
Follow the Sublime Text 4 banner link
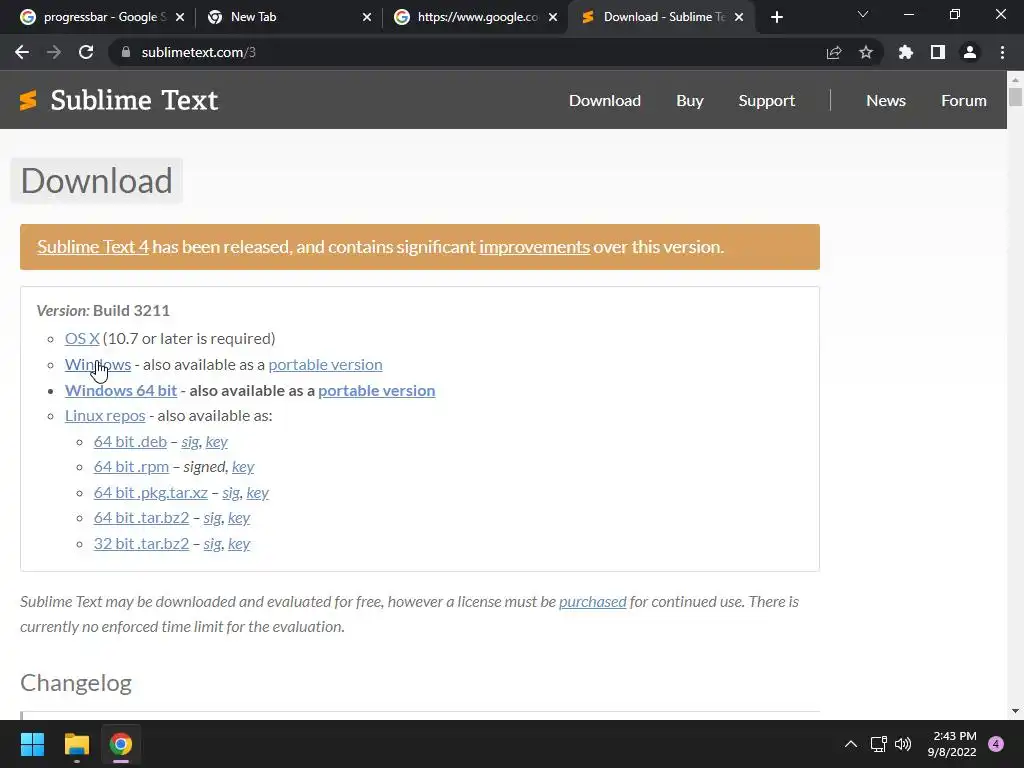93,247
